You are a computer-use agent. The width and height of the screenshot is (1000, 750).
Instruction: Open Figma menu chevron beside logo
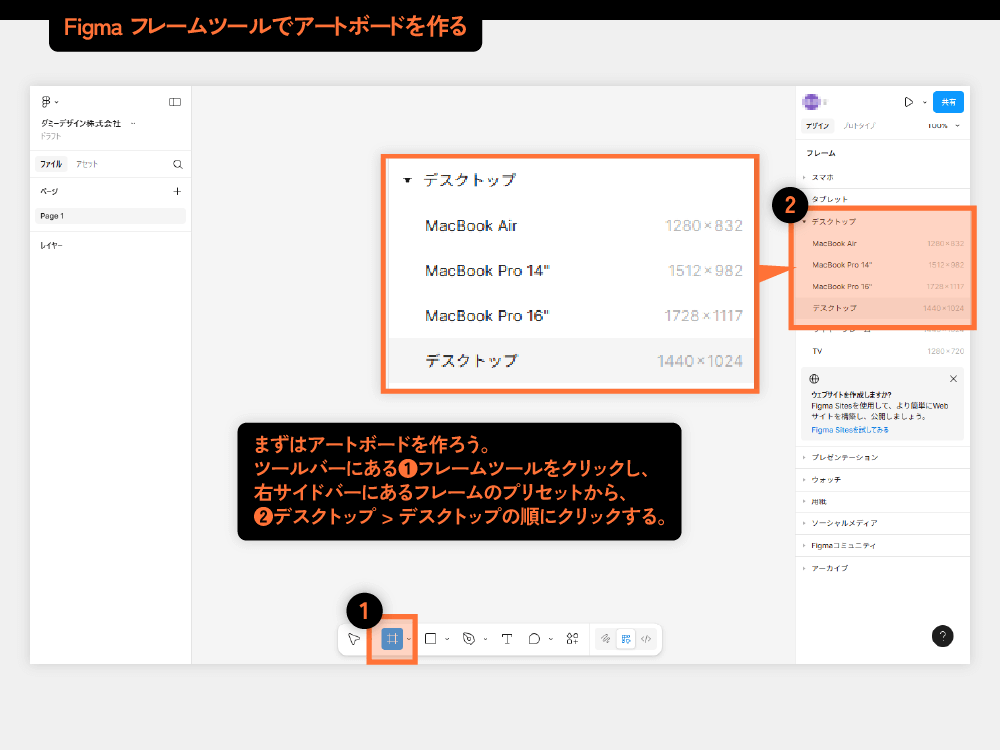point(57,102)
